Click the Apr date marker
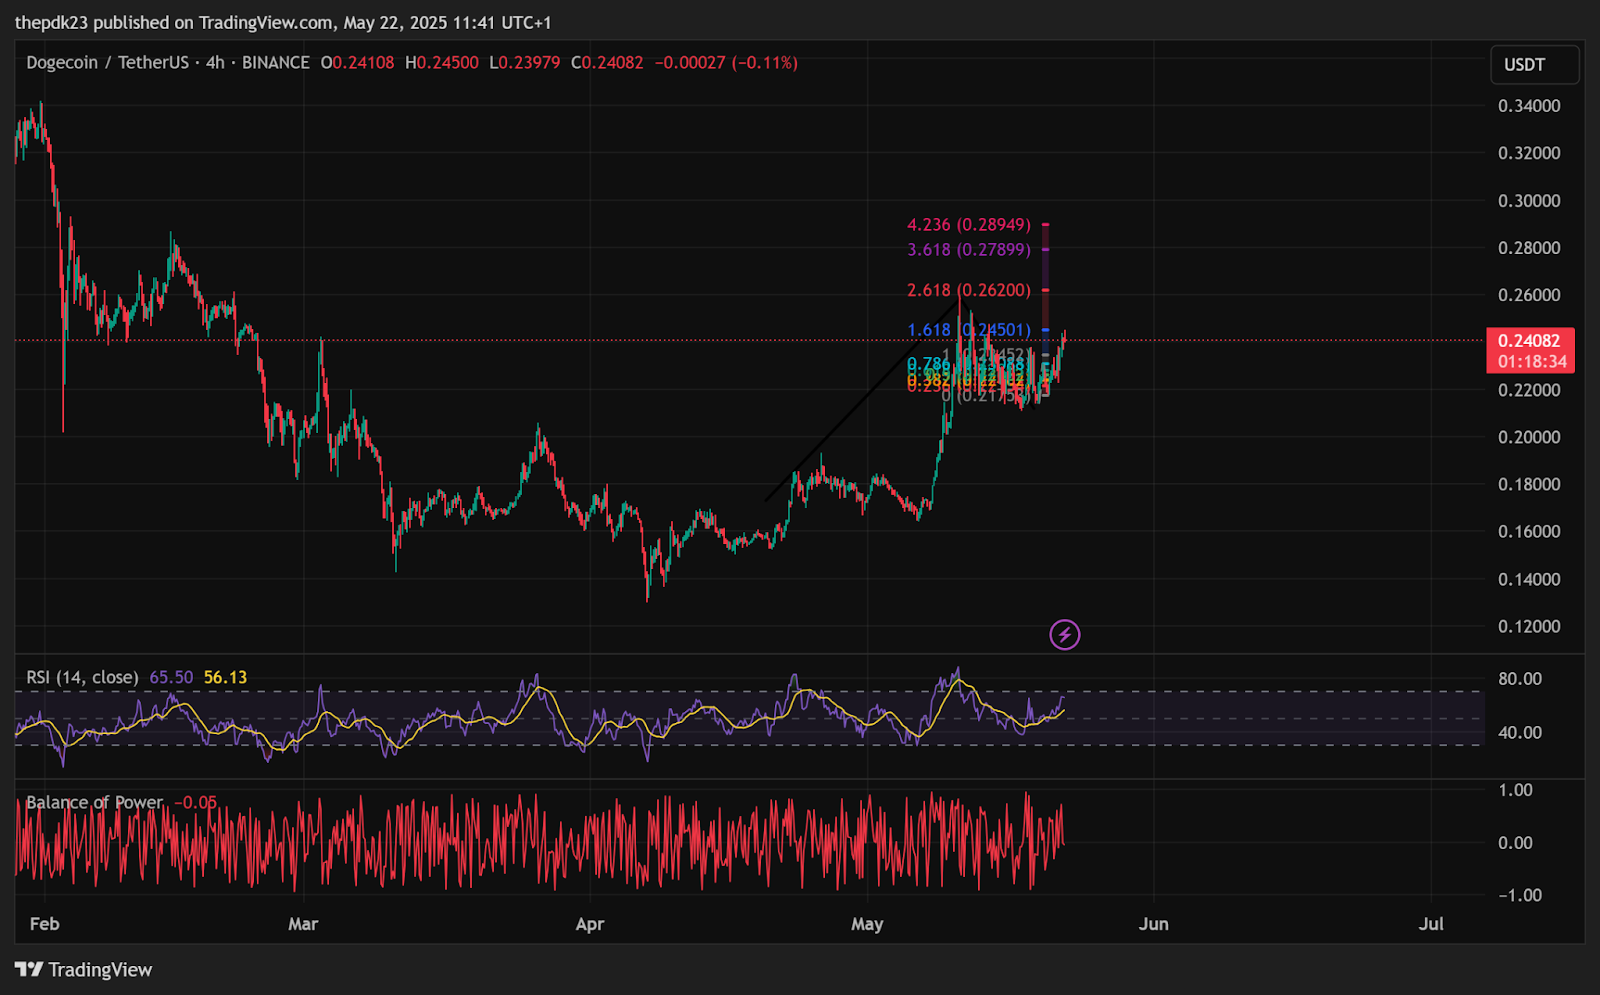 click(590, 923)
